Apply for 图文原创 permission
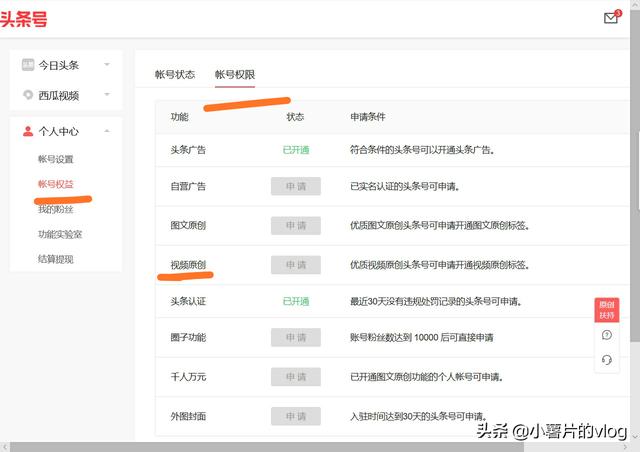Viewport: 640px width, 452px height. [x=295, y=226]
